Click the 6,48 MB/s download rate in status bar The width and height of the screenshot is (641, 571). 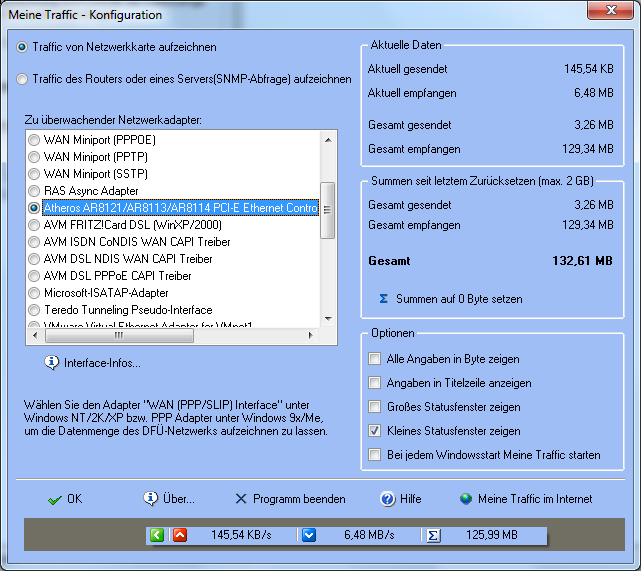pos(369,535)
